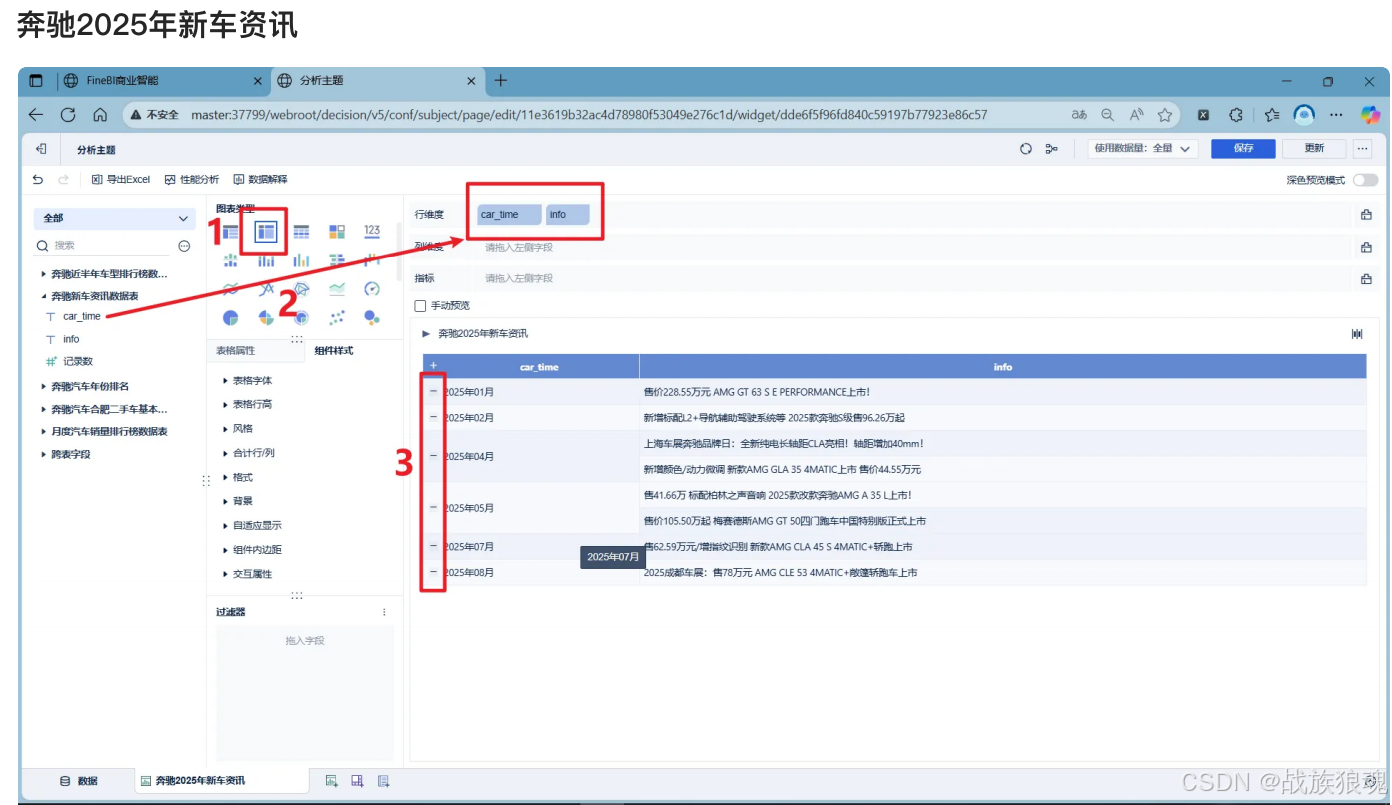Check the 手动预览 checkbox
Image resolution: width=1392 pixels, height=805 pixels.
coord(420,306)
